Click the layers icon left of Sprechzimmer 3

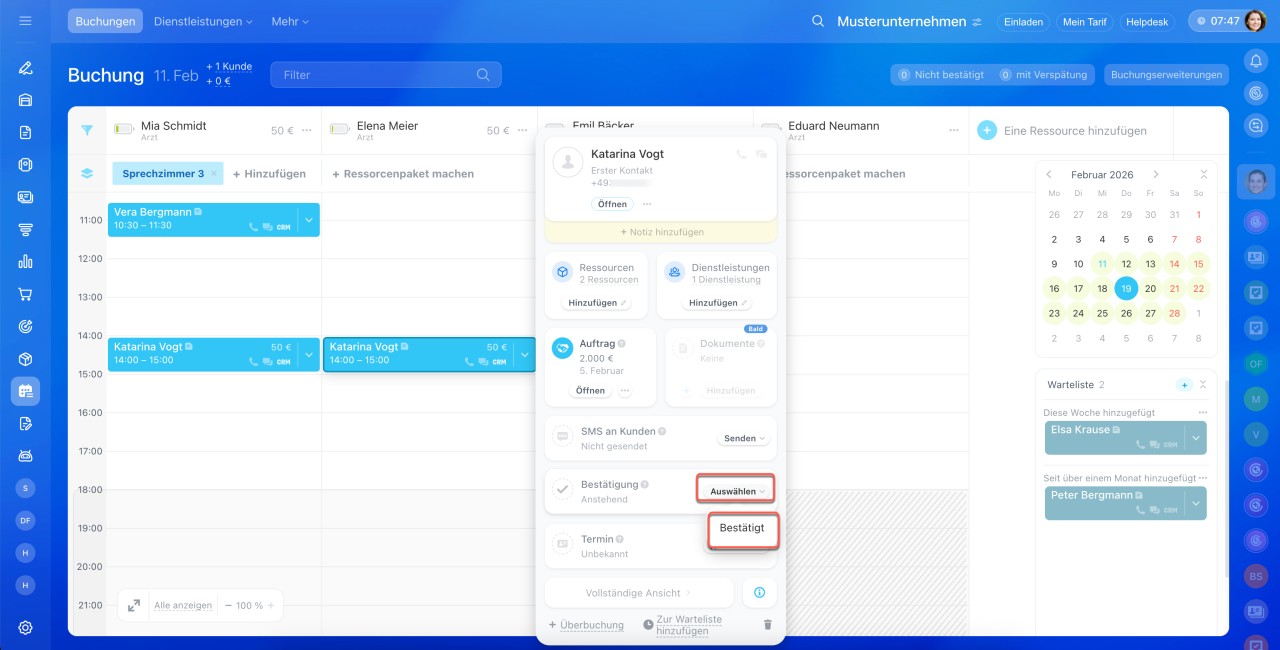(87, 173)
